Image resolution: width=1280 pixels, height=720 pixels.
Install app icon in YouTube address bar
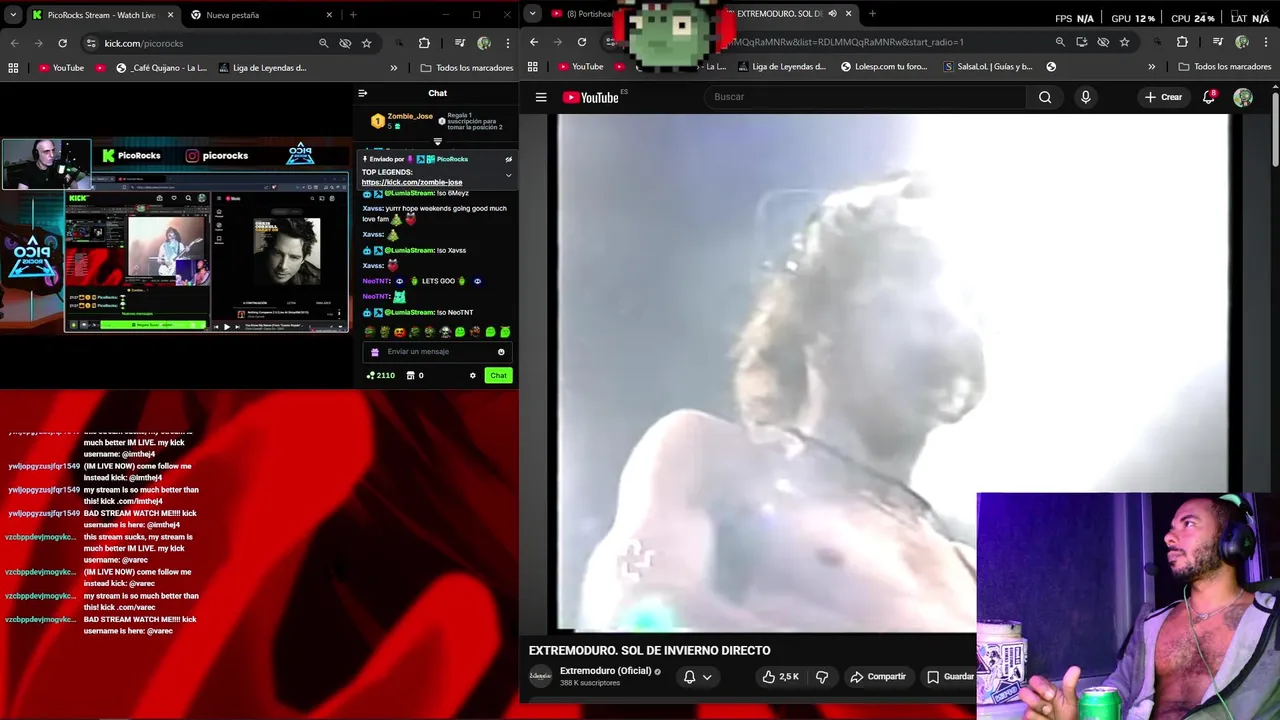pos(1082,42)
